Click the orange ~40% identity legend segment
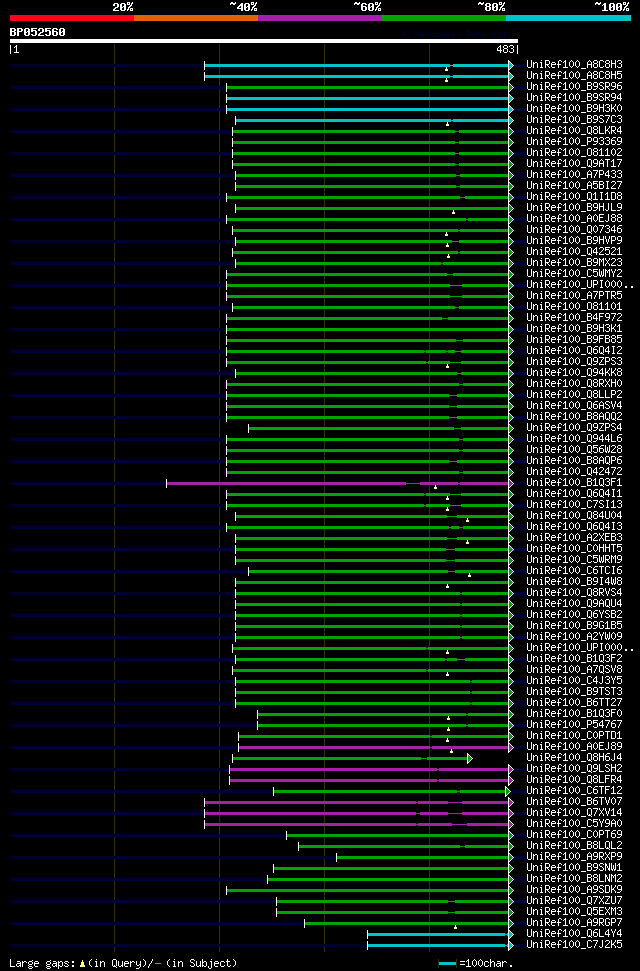The image size is (640, 971). pos(196,18)
